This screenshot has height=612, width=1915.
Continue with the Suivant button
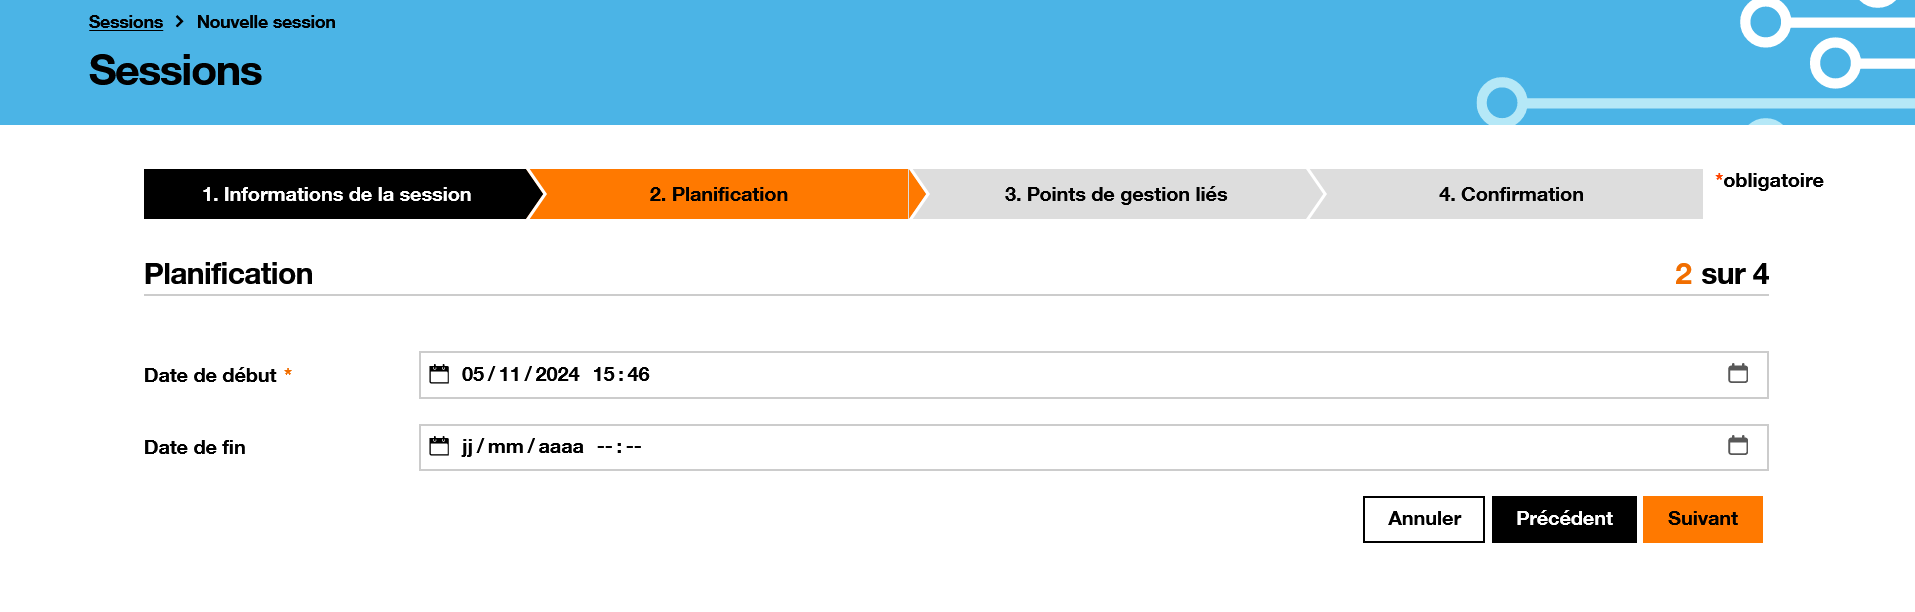[1702, 519]
